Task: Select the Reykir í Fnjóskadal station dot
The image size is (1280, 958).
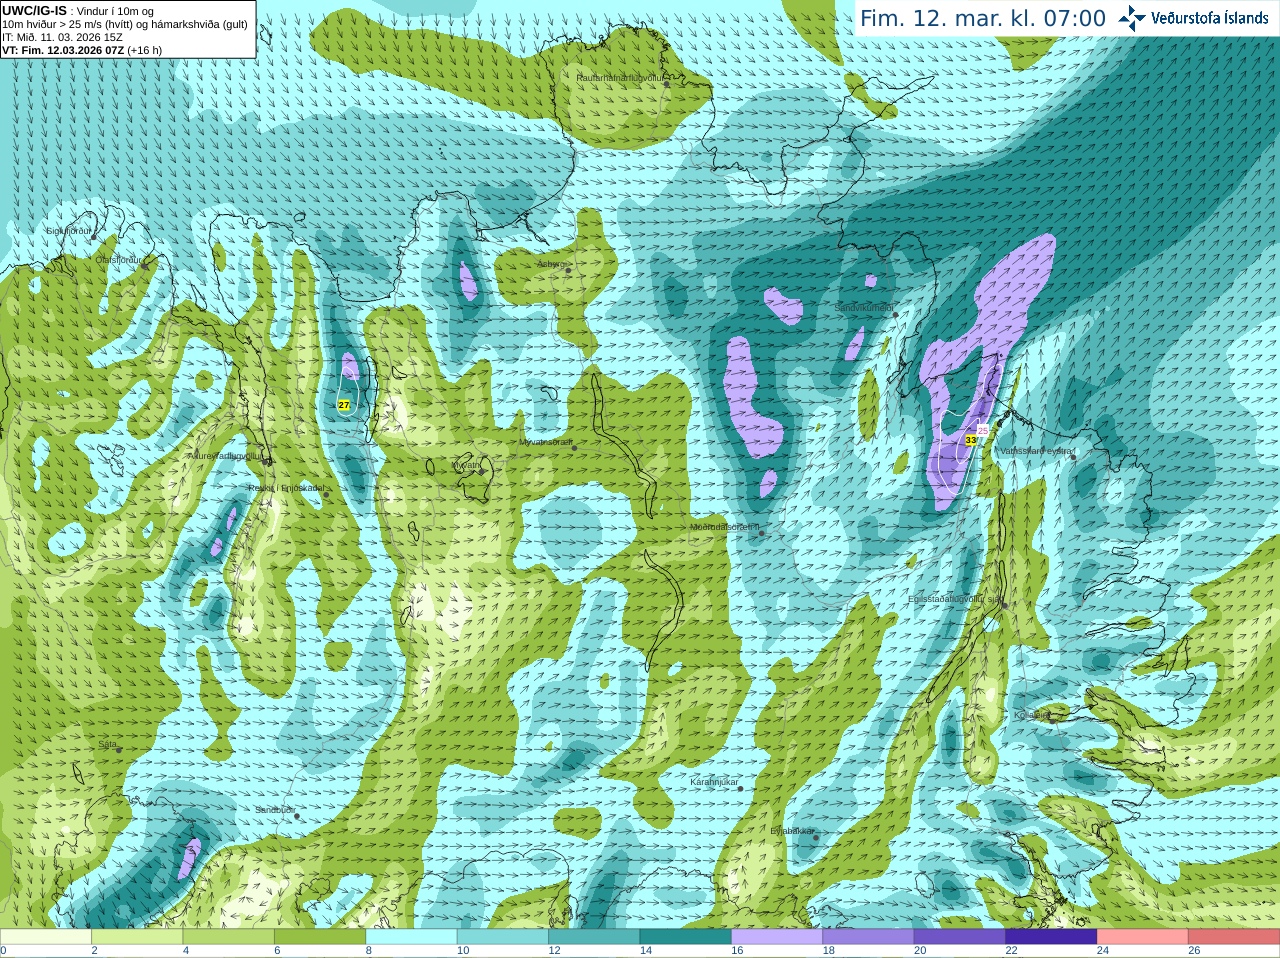Action: pos(325,494)
